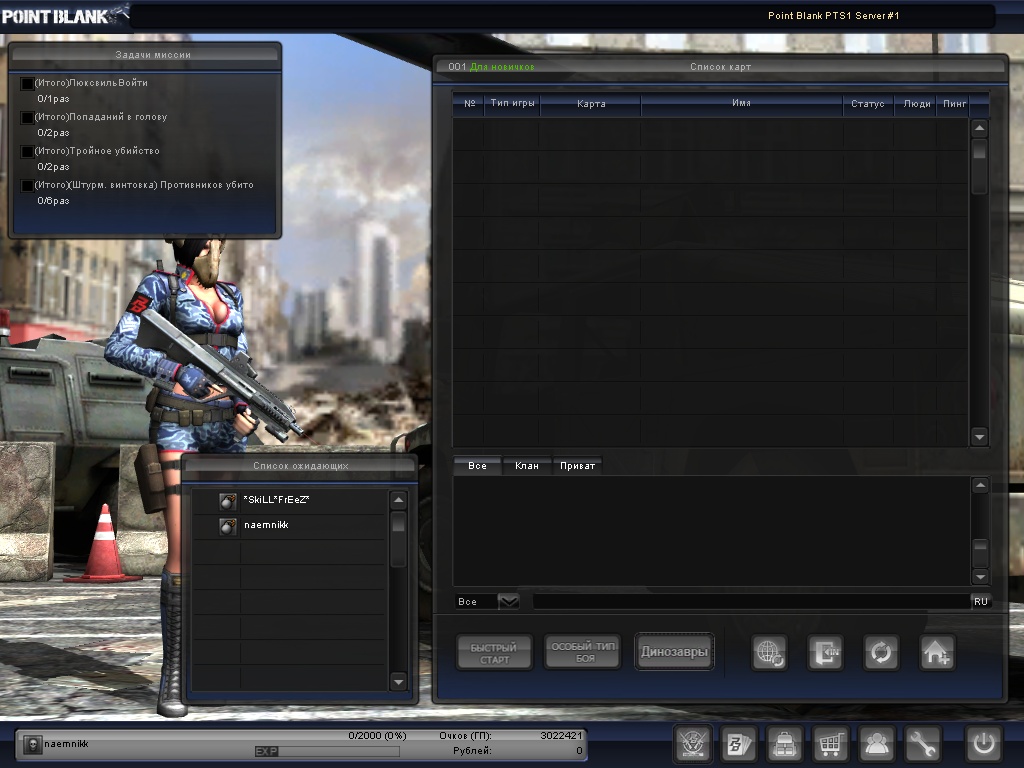Viewport: 1024px width, 768px height.
Task: Focus the chat message input field
Action: click(752, 601)
